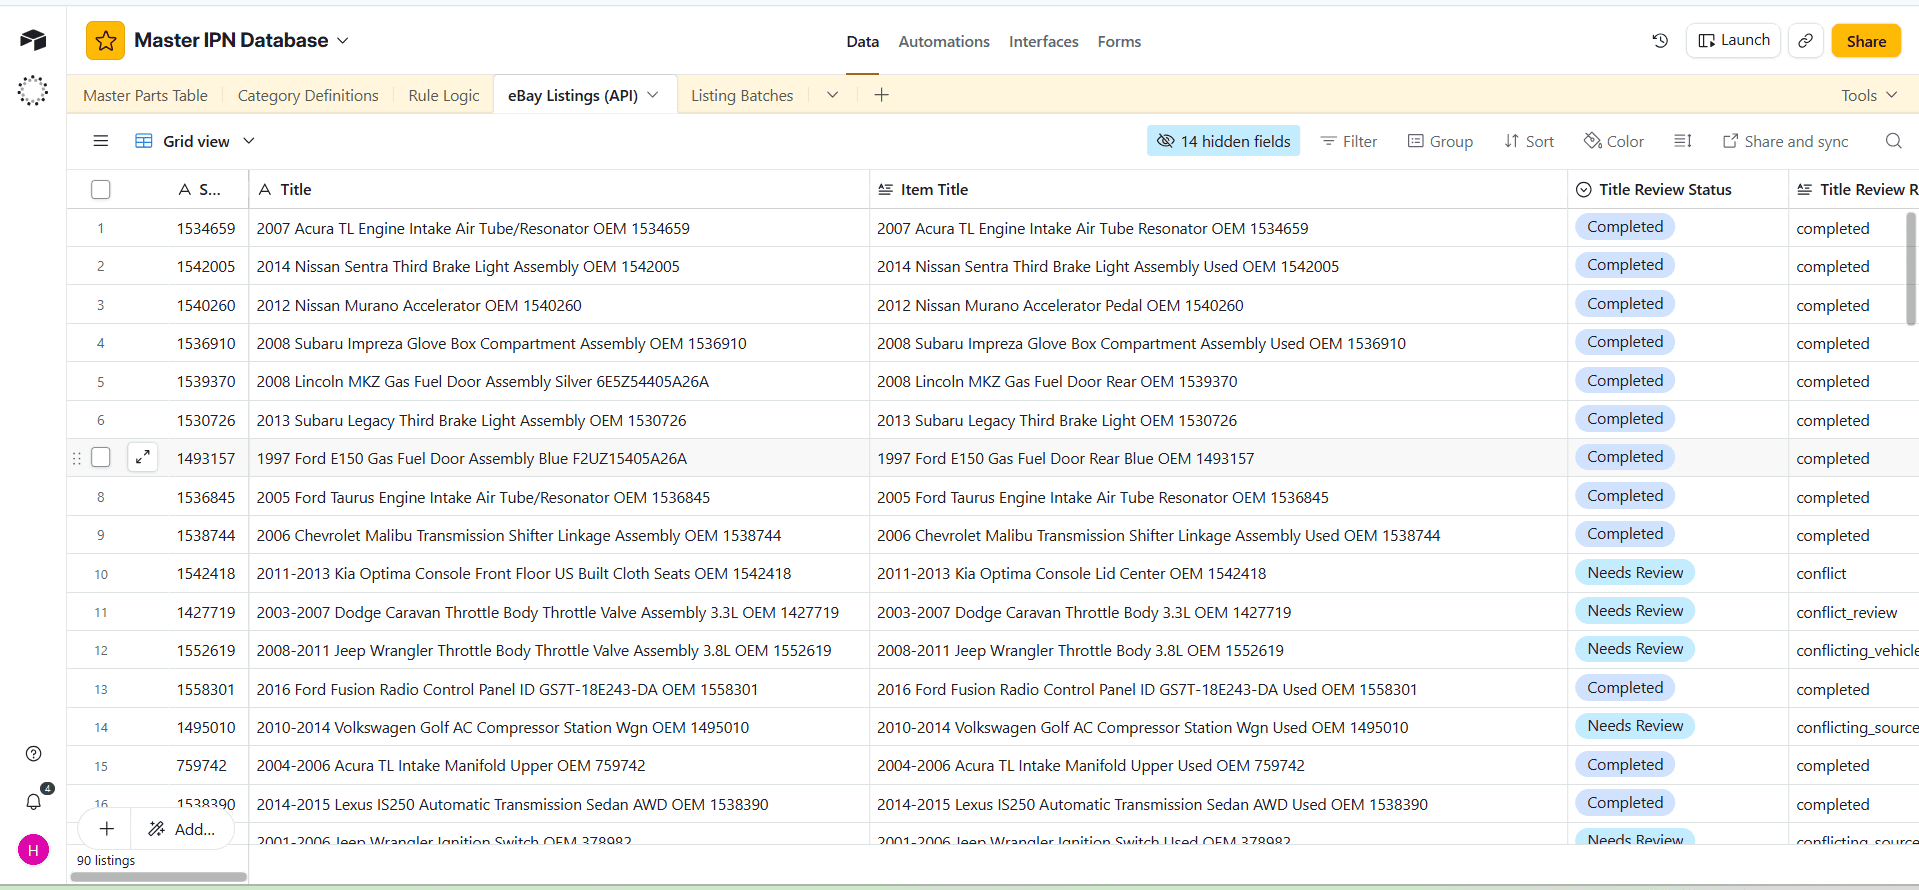Open Rule Logic table tab
Image resolution: width=1919 pixels, height=890 pixels.
click(x=444, y=95)
